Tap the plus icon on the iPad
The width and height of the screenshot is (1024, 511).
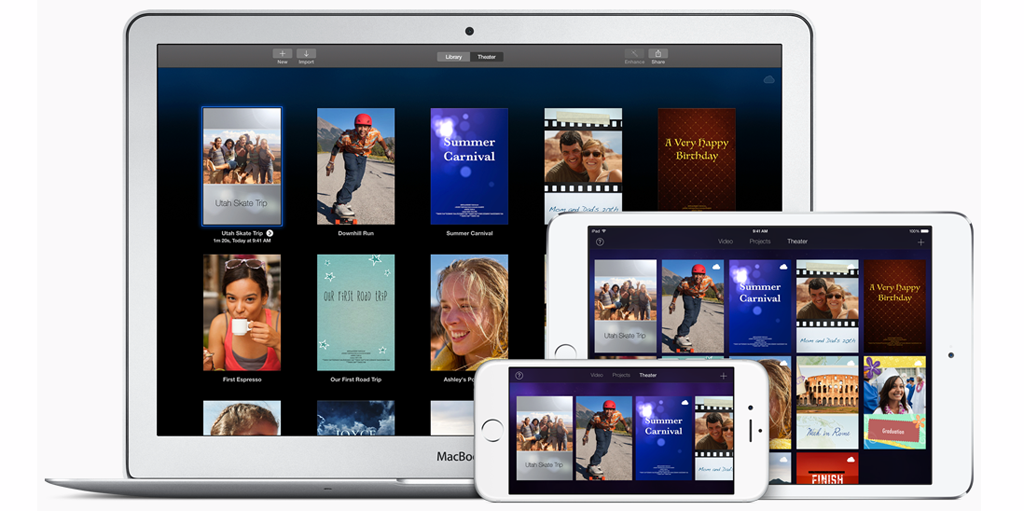(x=921, y=242)
